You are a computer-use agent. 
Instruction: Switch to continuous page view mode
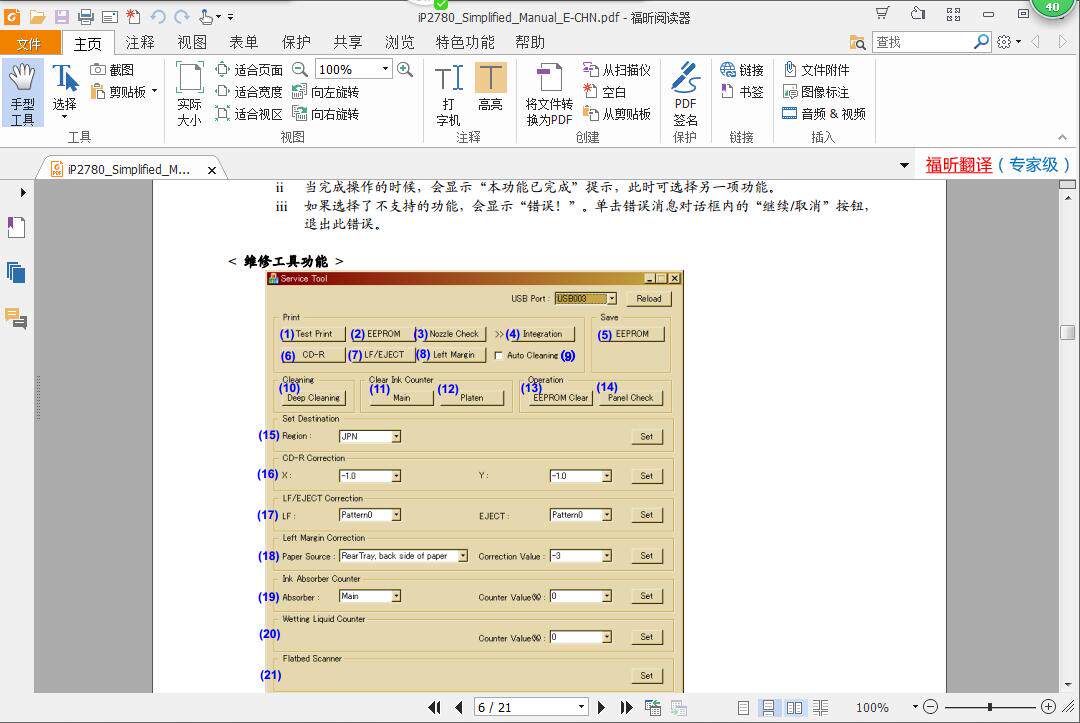768,707
